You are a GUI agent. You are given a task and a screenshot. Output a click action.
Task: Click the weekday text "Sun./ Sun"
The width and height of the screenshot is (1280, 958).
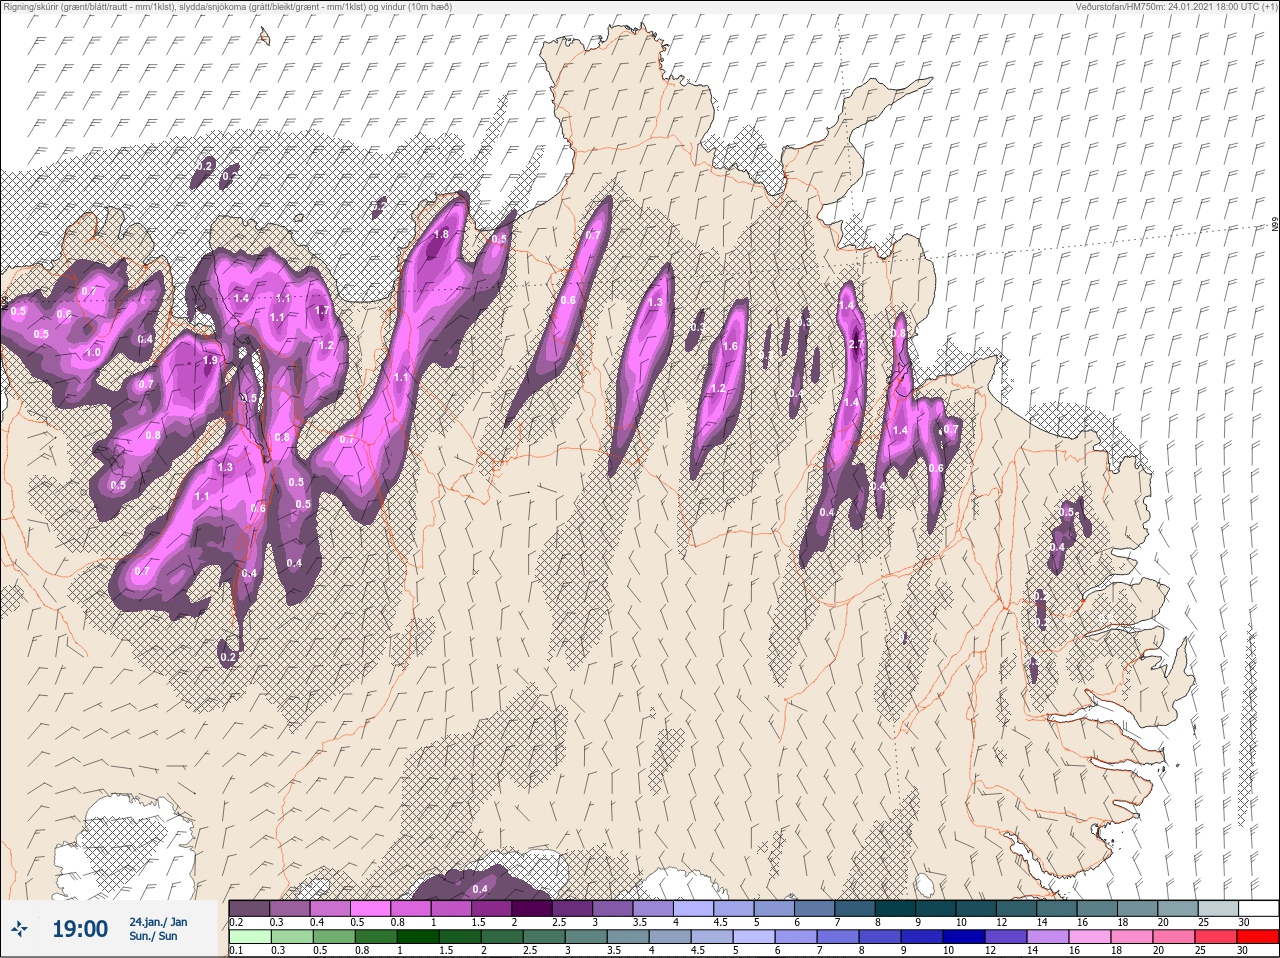[x=153, y=936]
